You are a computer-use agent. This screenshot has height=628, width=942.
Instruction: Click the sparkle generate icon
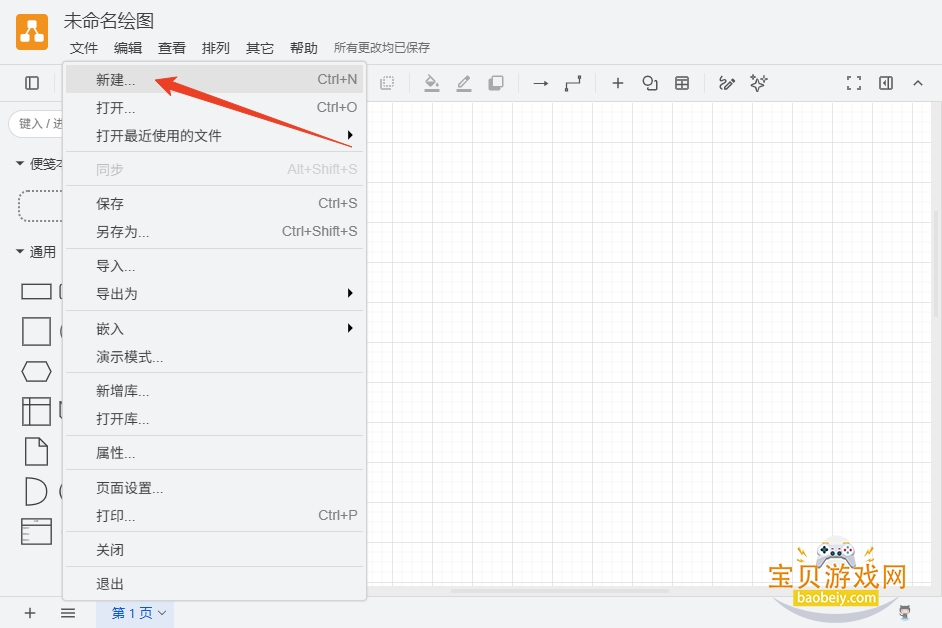[x=759, y=83]
